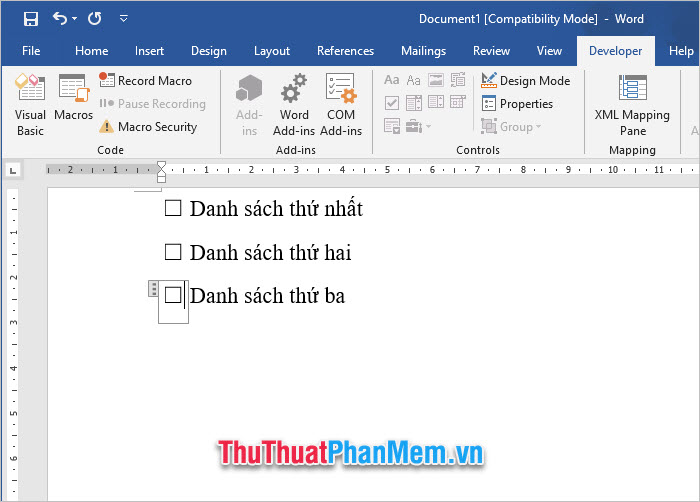Start Record Macro

click(x=146, y=81)
